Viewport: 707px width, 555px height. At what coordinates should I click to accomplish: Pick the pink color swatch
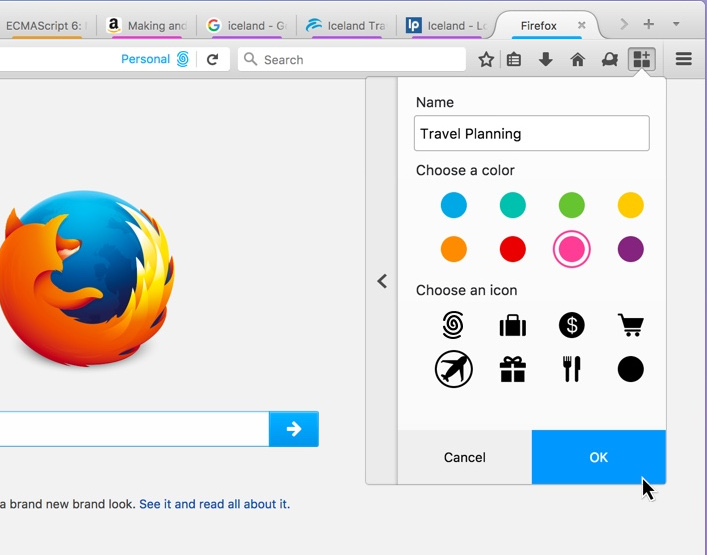point(572,249)
